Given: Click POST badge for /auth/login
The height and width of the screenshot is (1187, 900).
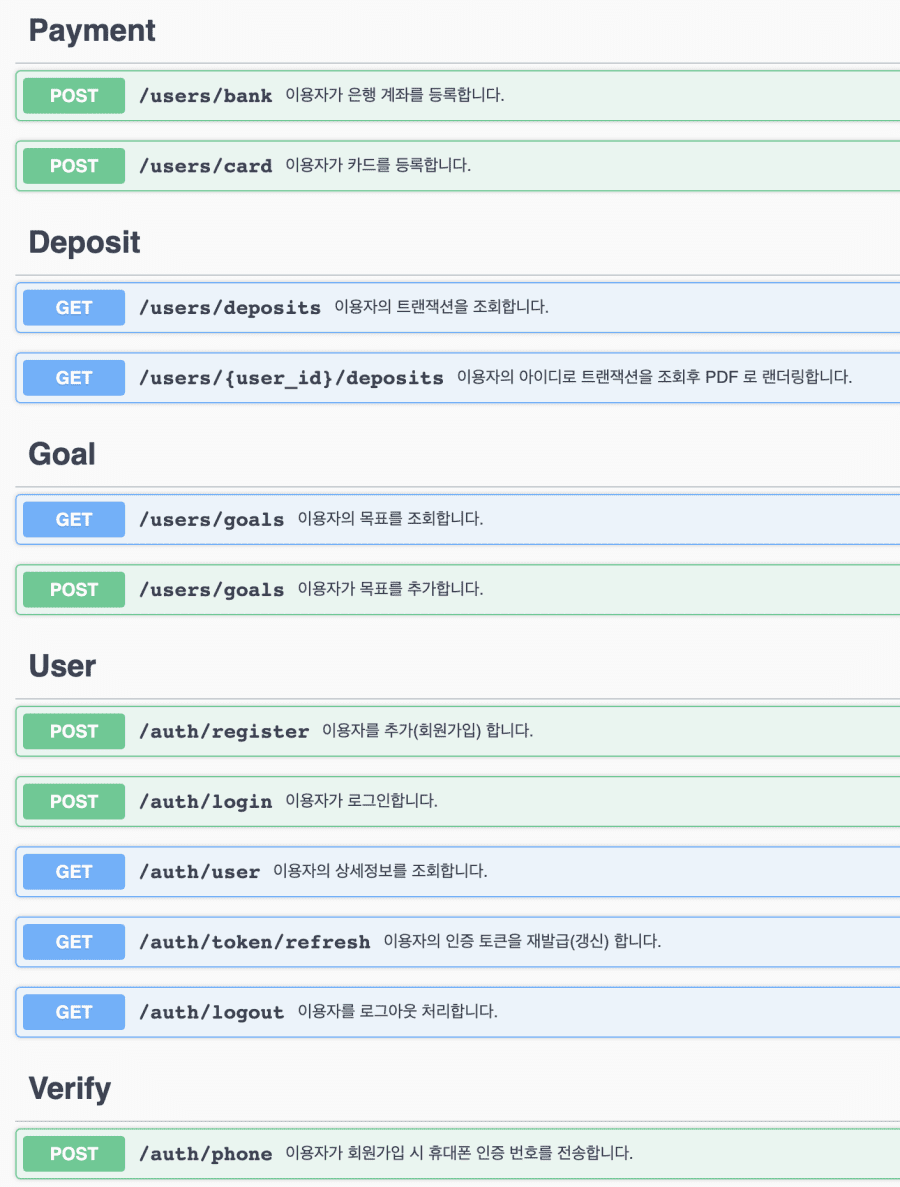Looking at the screenshot, I should [x=74, y=802].
